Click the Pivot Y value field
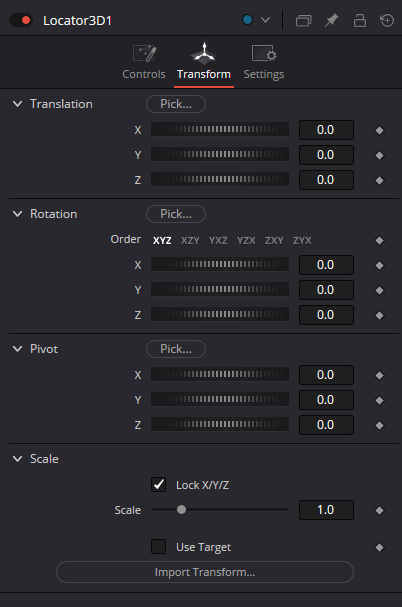Image resolution: width=402 pixels, height=607 pixels. pos(326,400)
